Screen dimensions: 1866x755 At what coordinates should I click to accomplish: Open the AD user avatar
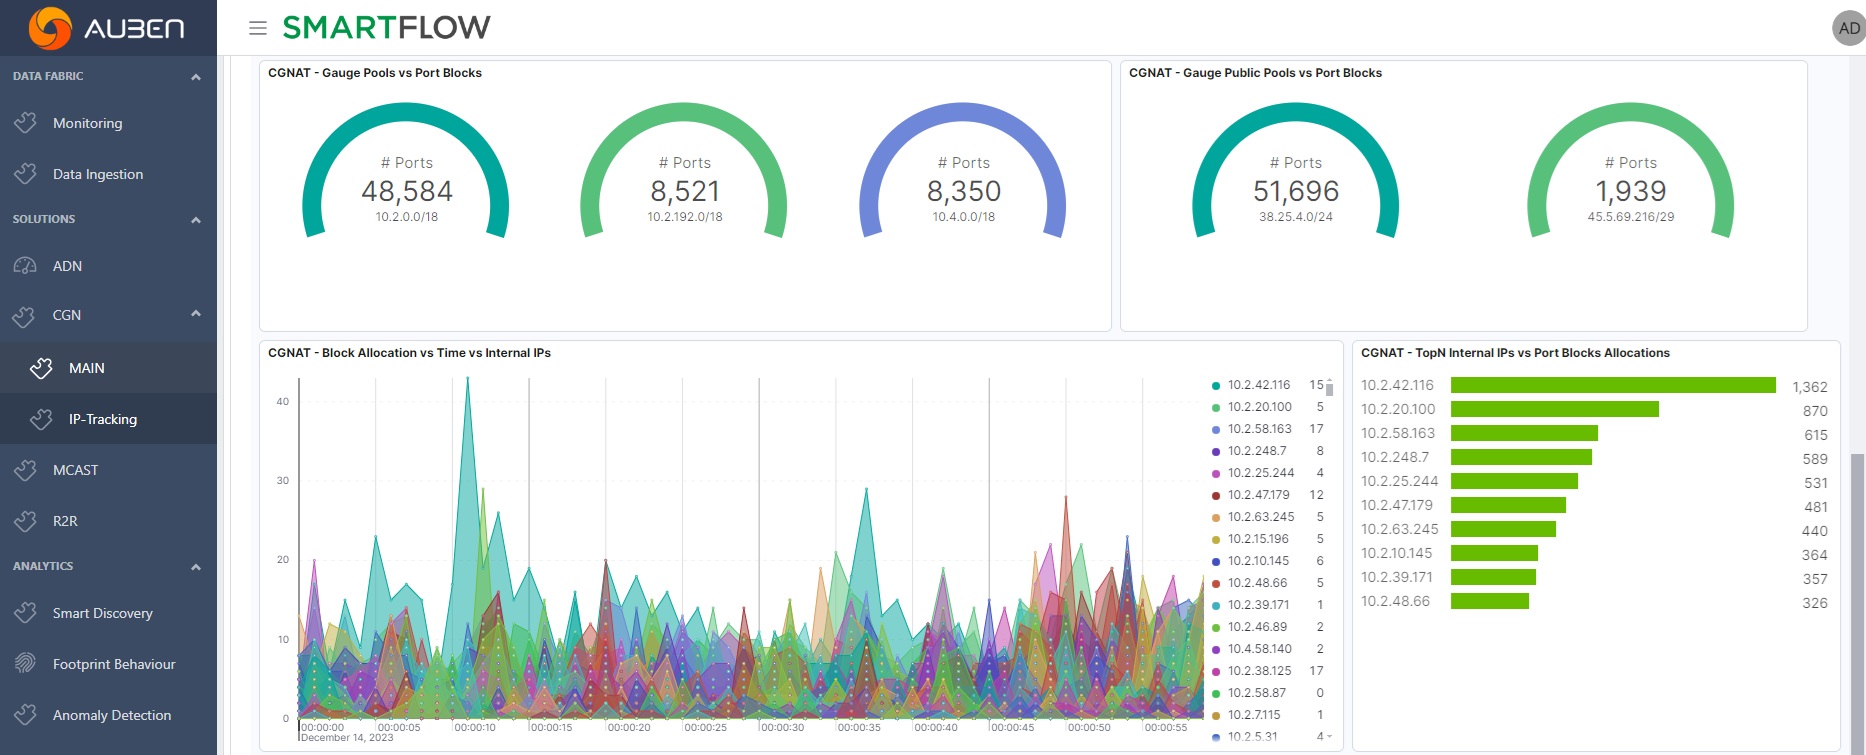[1848, 28]
